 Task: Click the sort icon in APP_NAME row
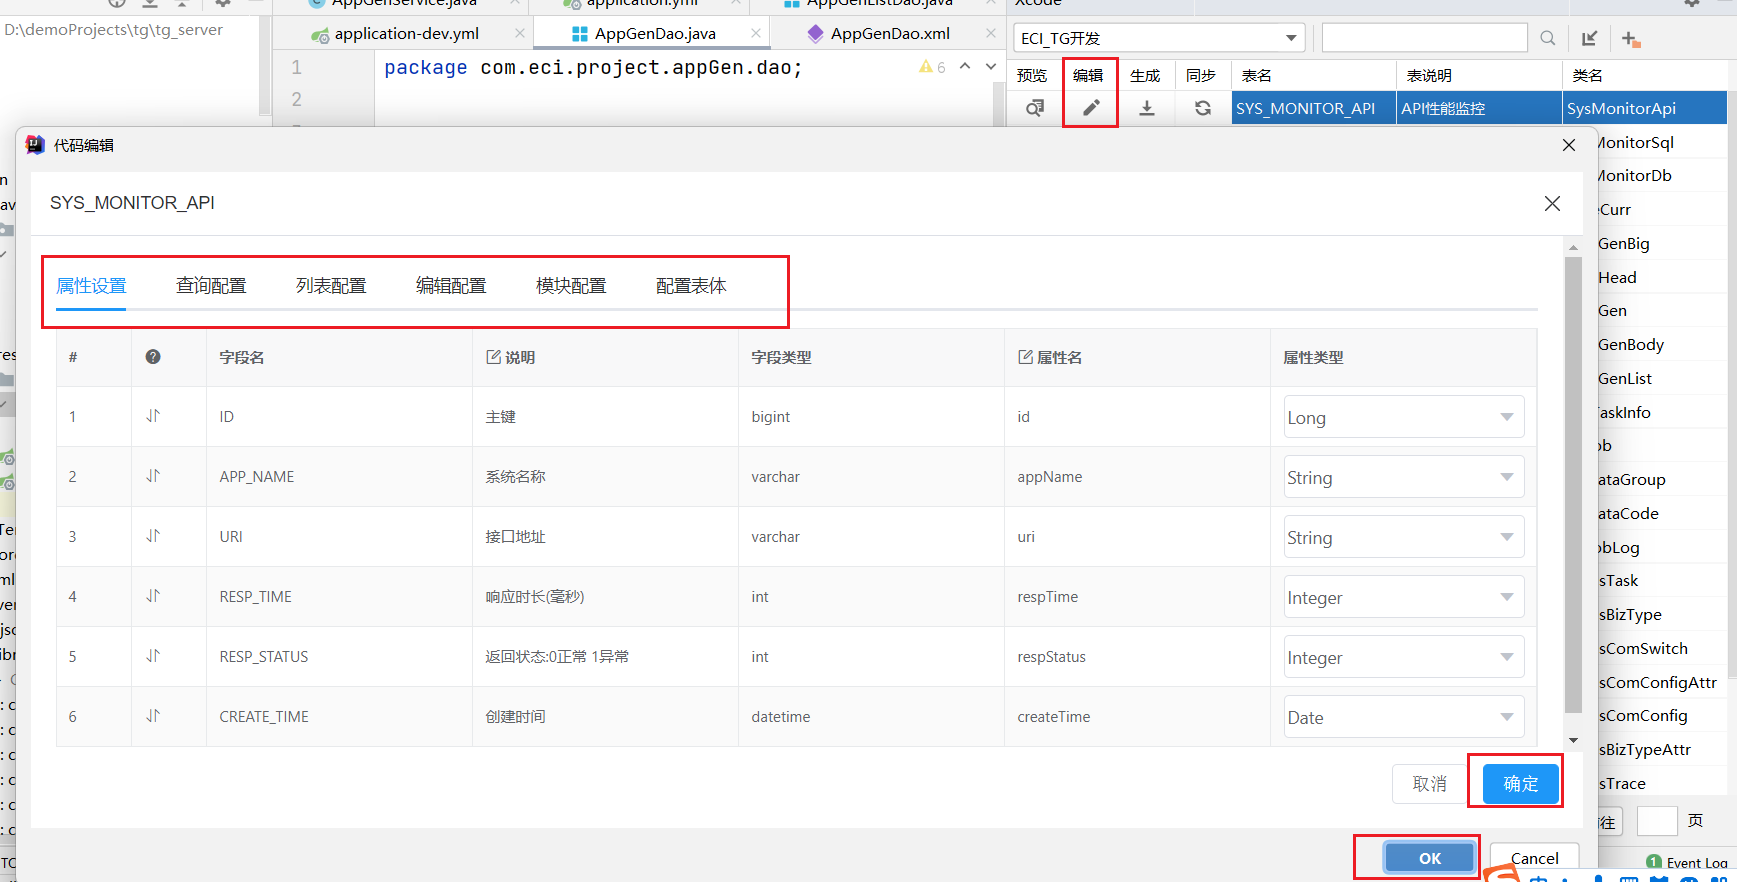tap(153, 476)
